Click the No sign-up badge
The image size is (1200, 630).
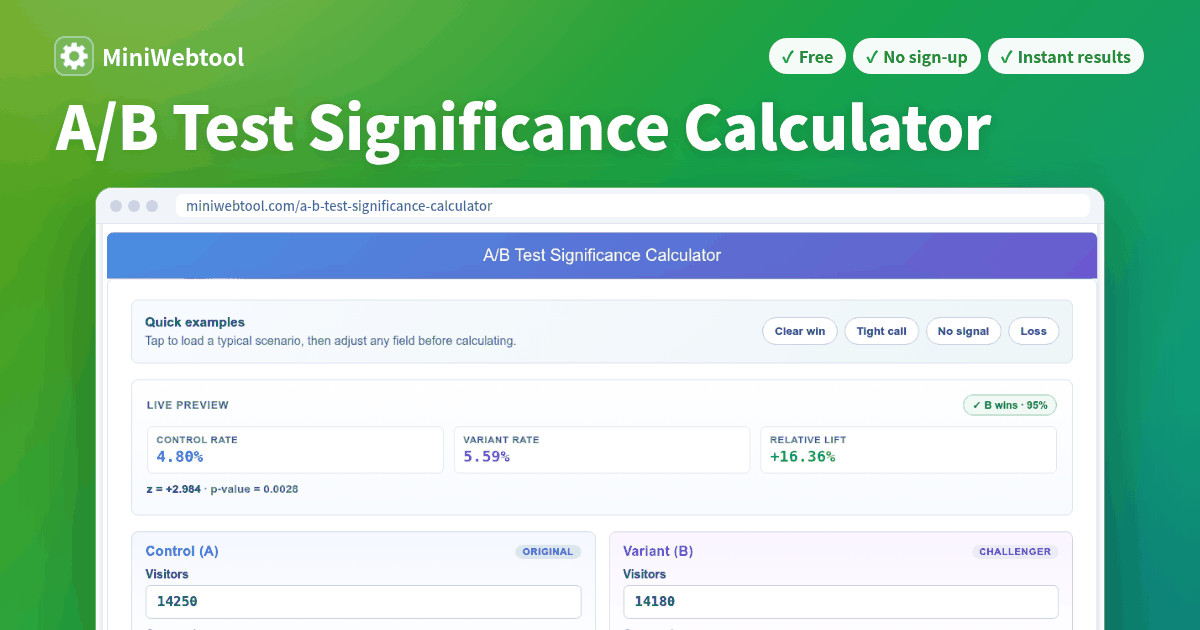pos(916,57)
